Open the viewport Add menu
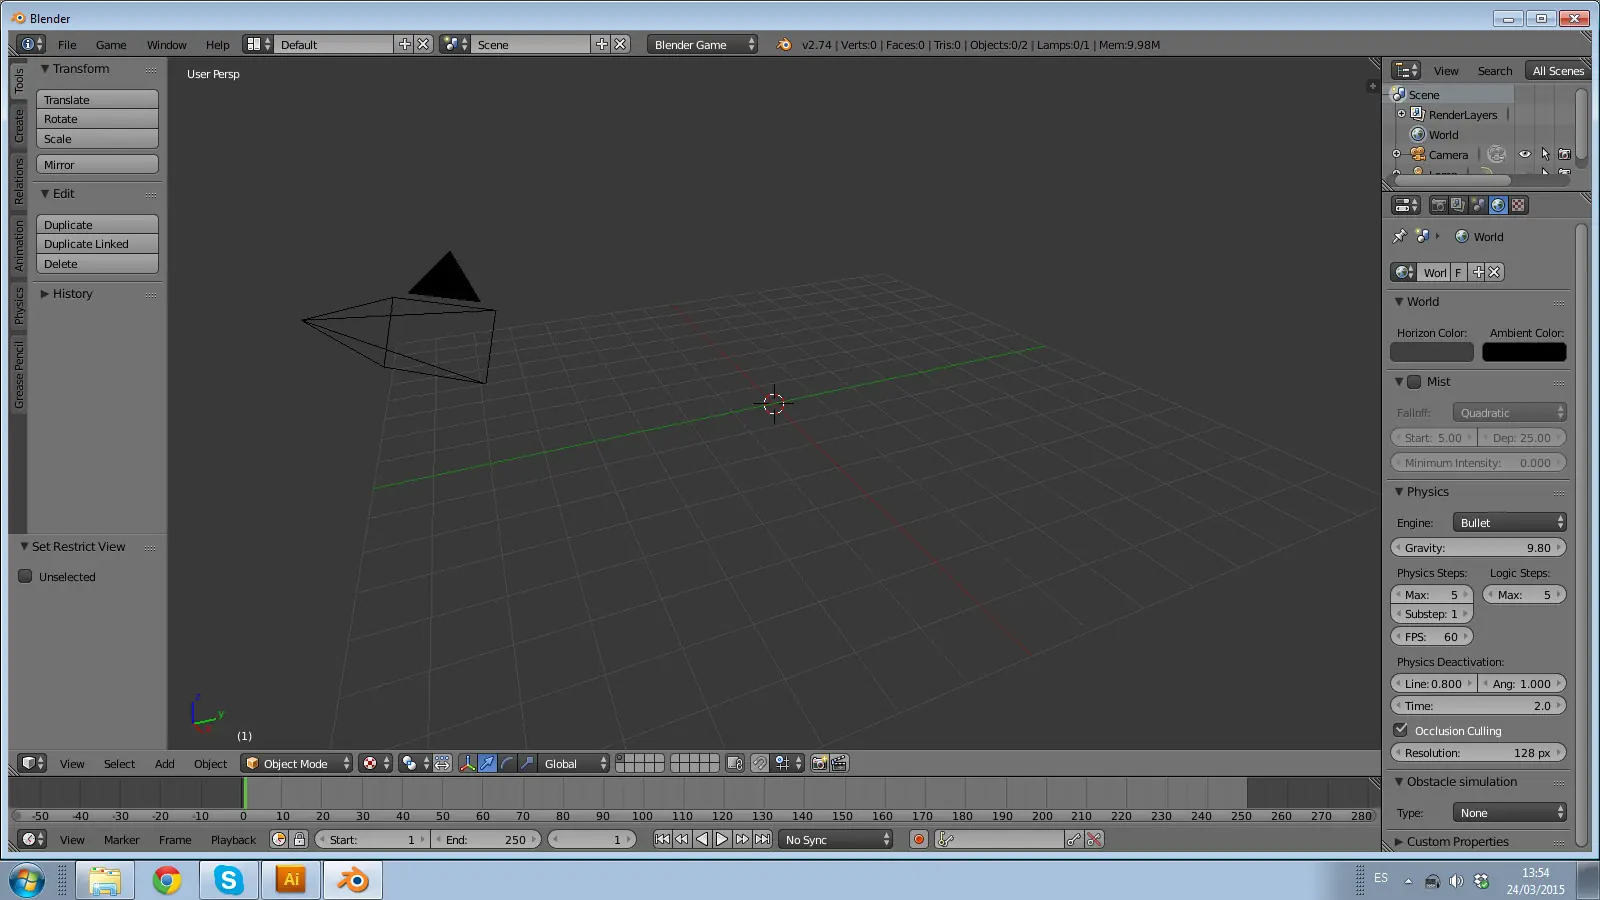The image size is (1600, 900). coord(165,763)
